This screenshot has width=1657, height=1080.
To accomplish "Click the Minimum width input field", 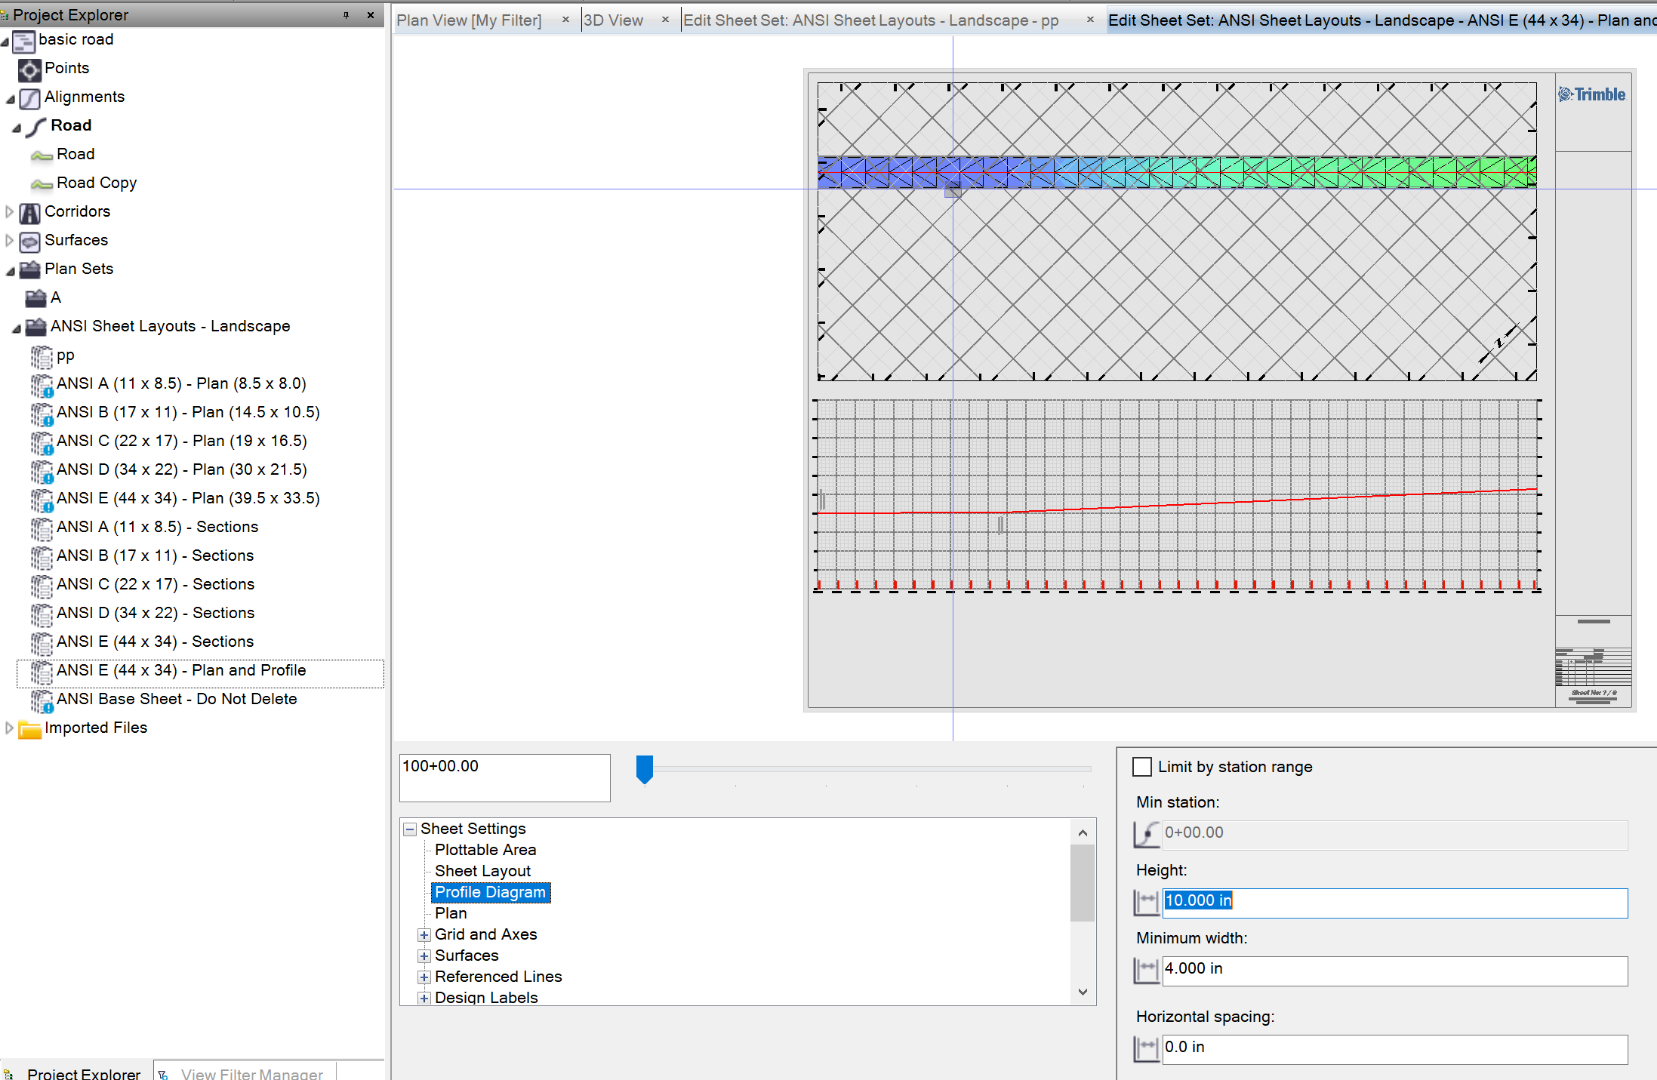I will pos(1394,970).
